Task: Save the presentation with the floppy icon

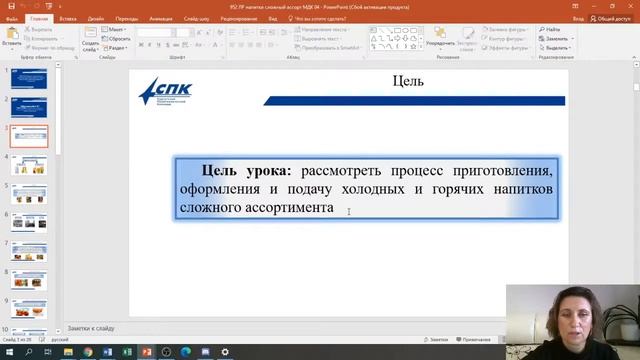Action: pos(11,6)
